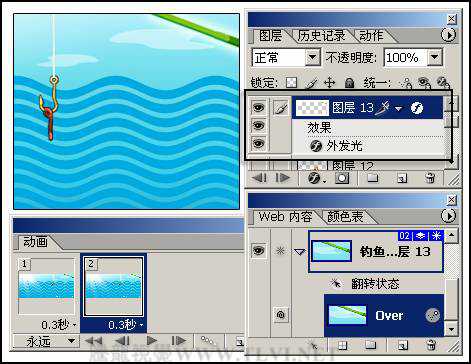This screenshot has width=471, height=364.
Task: Play the animation
Action: [152, 341]
